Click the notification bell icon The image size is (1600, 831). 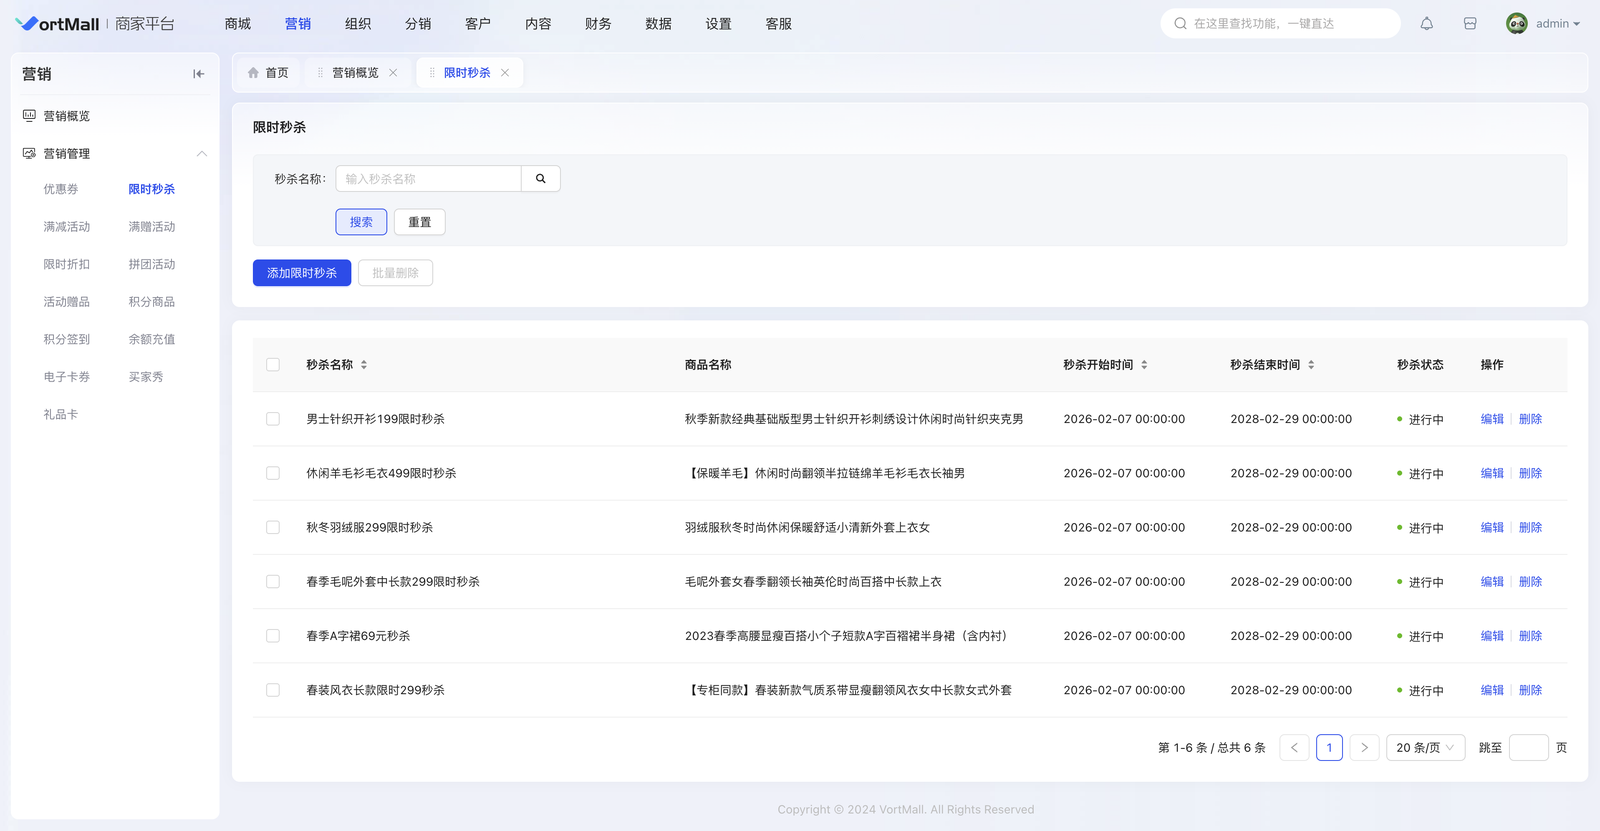point(1427,24)
